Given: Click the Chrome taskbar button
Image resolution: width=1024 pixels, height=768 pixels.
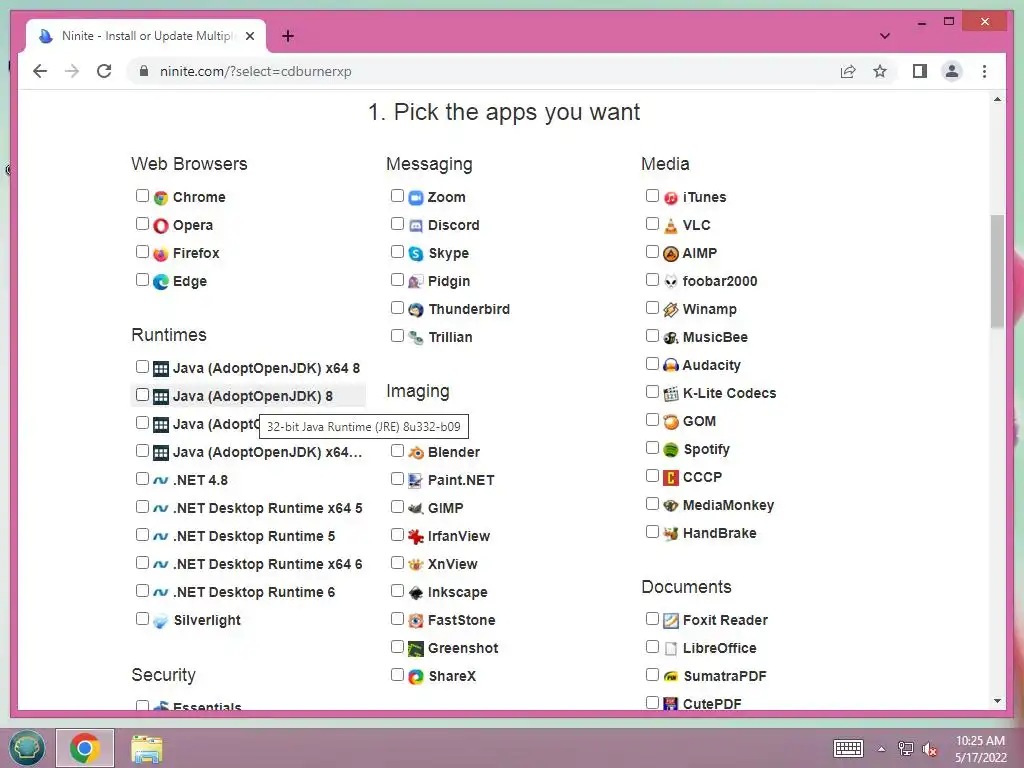Looking at the screenshot, I should [85, 748].
